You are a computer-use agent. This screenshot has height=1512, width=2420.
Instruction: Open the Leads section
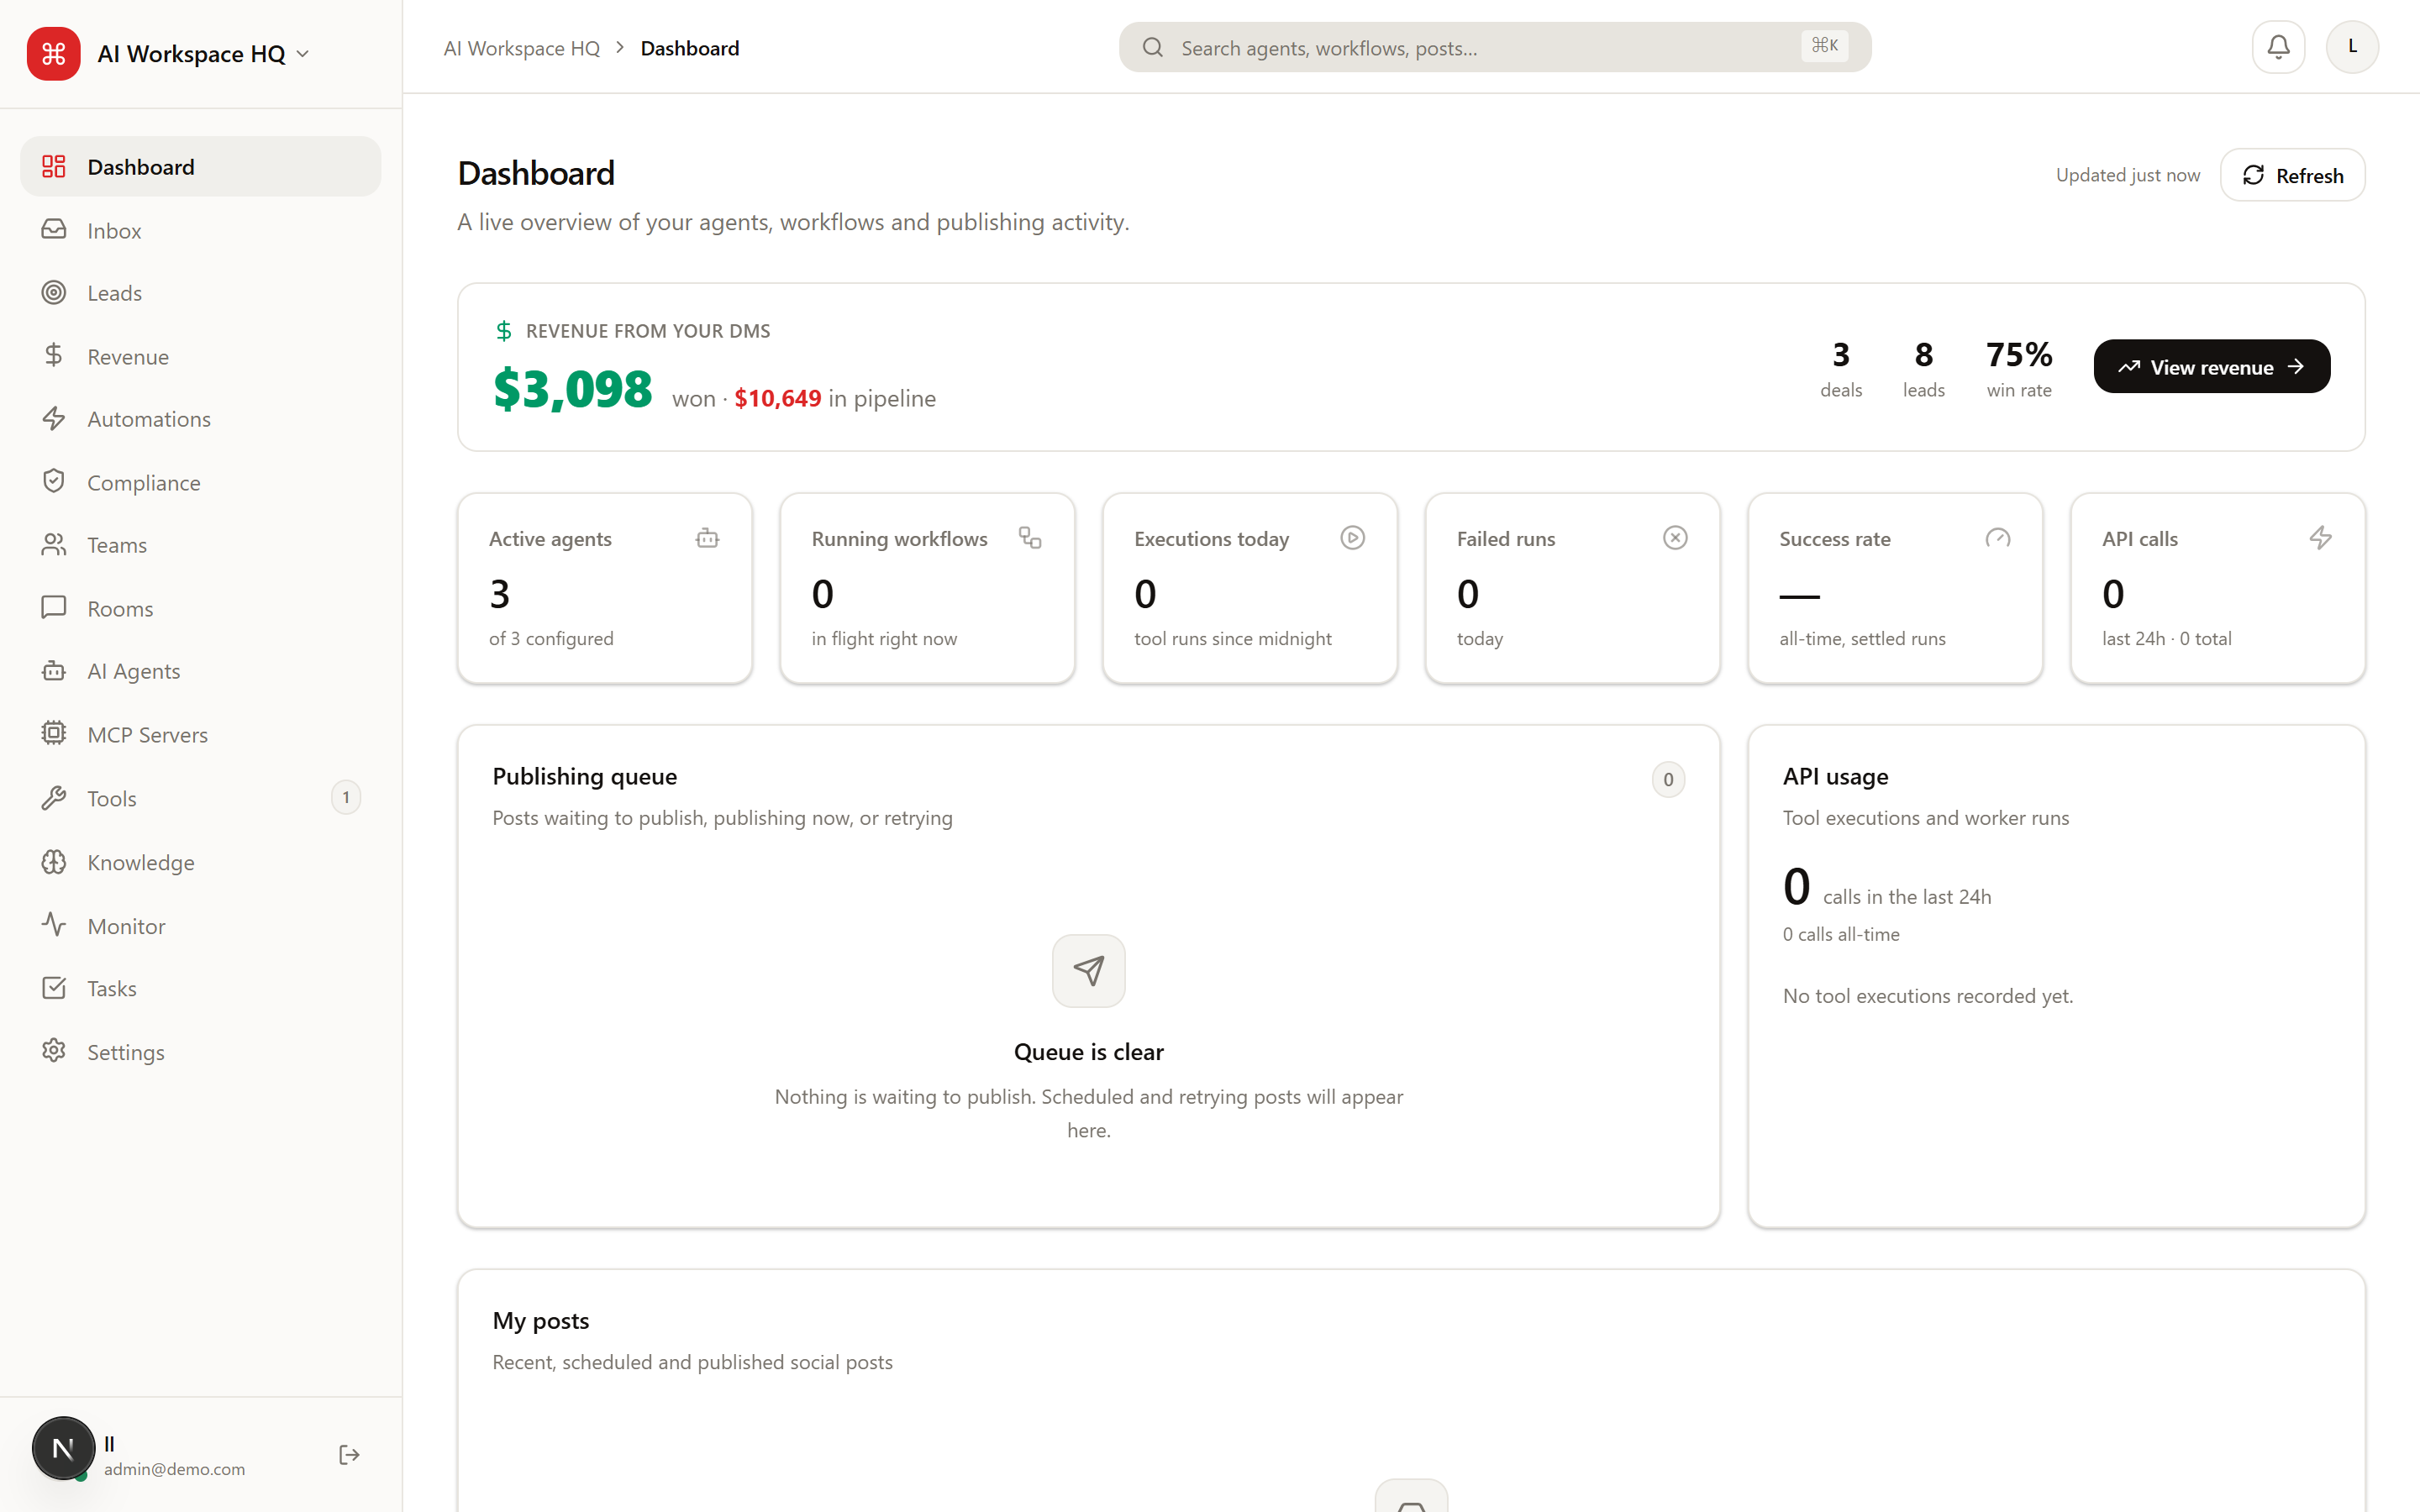click(x=200, y=293)
